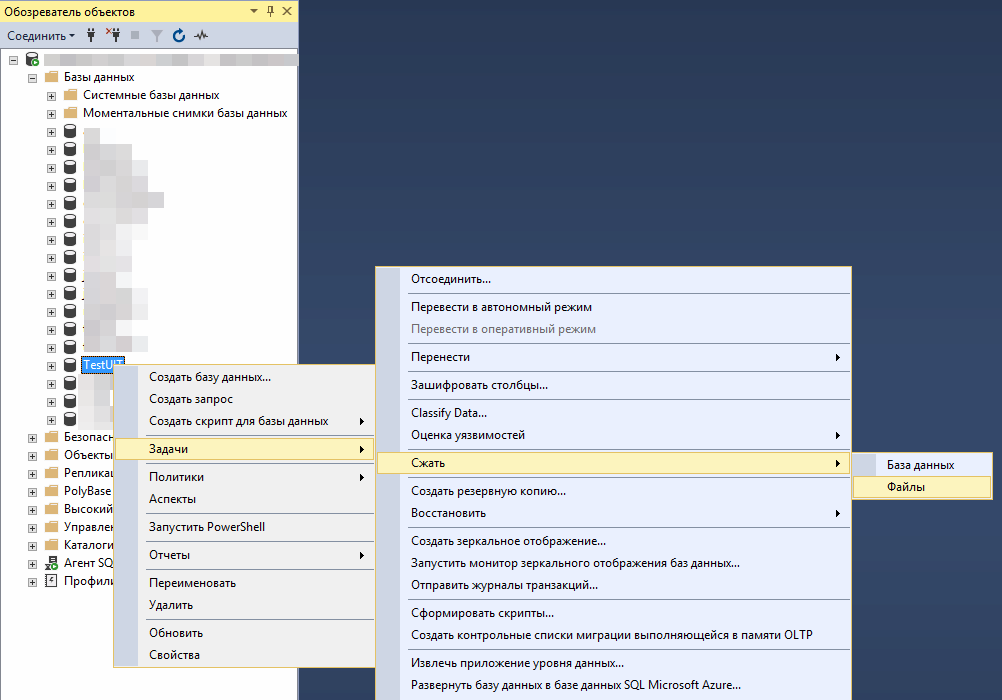Expand the Моментальные снимки базы данных node
The image size is (1002, 700).
[49, 113]
